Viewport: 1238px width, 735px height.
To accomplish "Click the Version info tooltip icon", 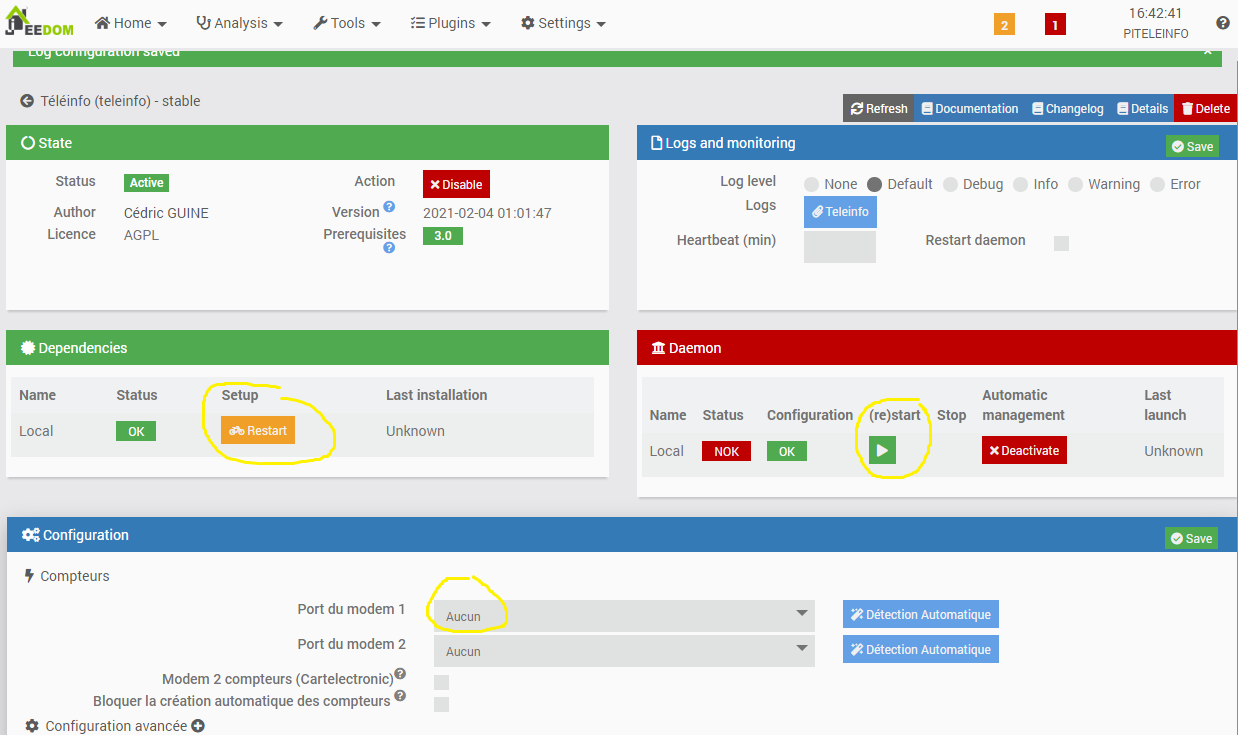I will click(x=389, y=207).
